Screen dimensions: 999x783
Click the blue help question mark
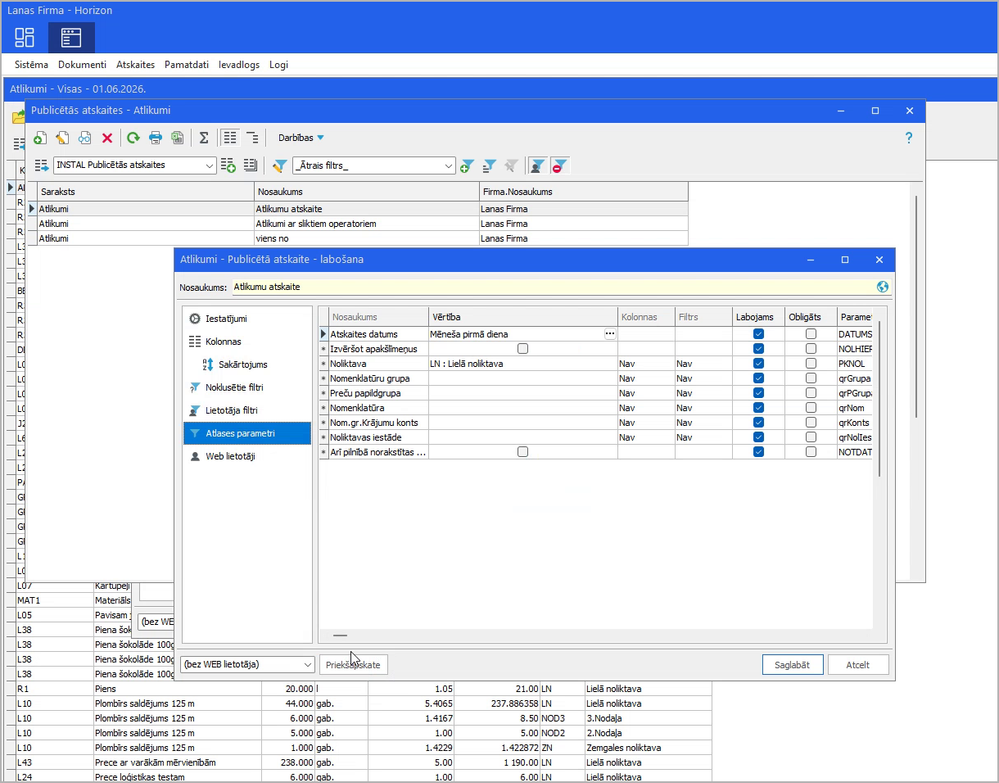909,138
